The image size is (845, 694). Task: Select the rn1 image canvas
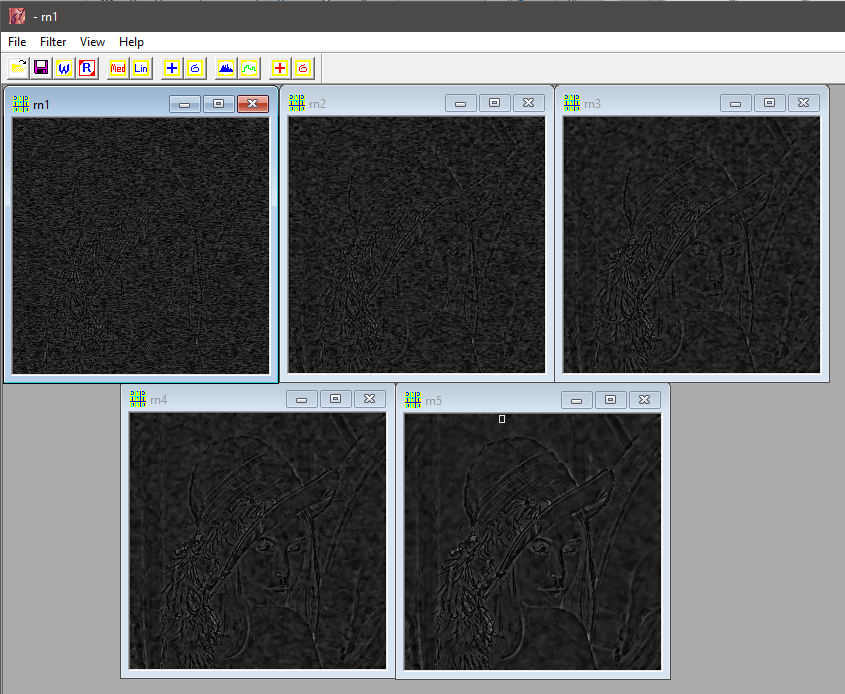pyautogui.click(x=141, y=246)
